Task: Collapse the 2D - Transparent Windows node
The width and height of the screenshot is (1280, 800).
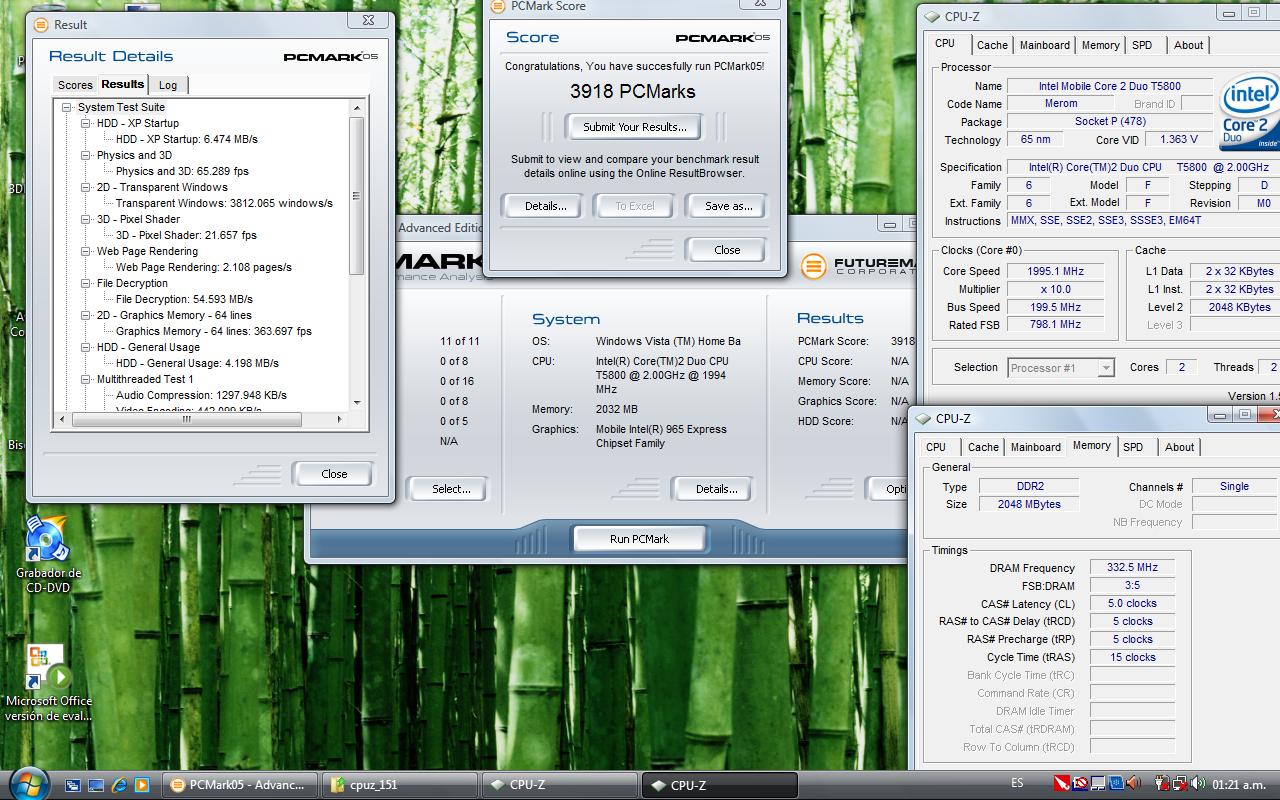Action: (x=86, y=187)
